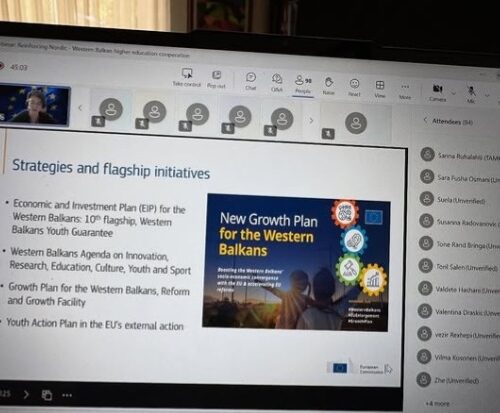The width and height of the screenshot is (500, 413).
Task: Open slide options ellipsis below presentation
Action: coord(67,395)
